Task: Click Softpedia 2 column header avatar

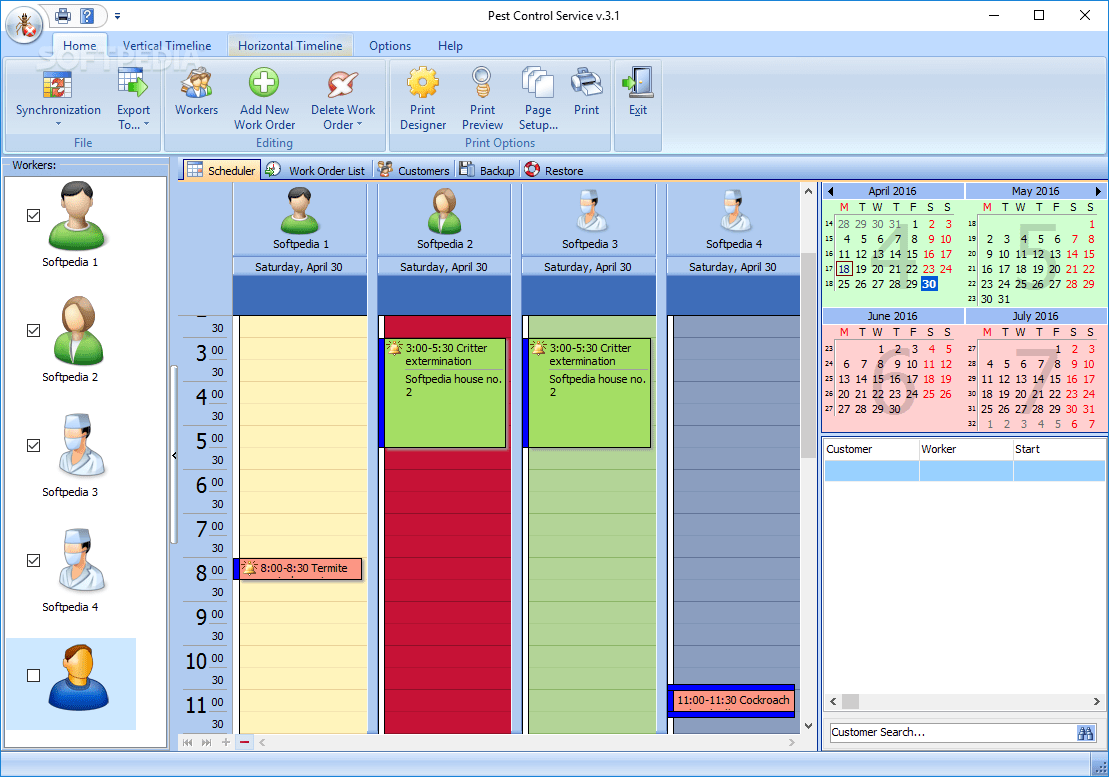Action: click(x=444, y=211)
